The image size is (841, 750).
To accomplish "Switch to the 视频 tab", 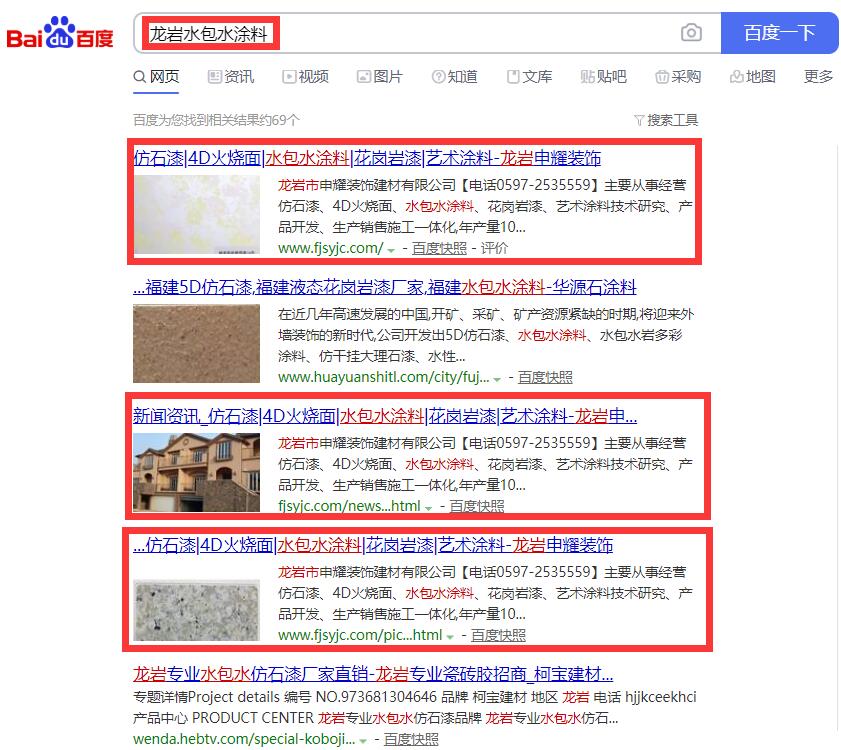I will pos(305,77).
